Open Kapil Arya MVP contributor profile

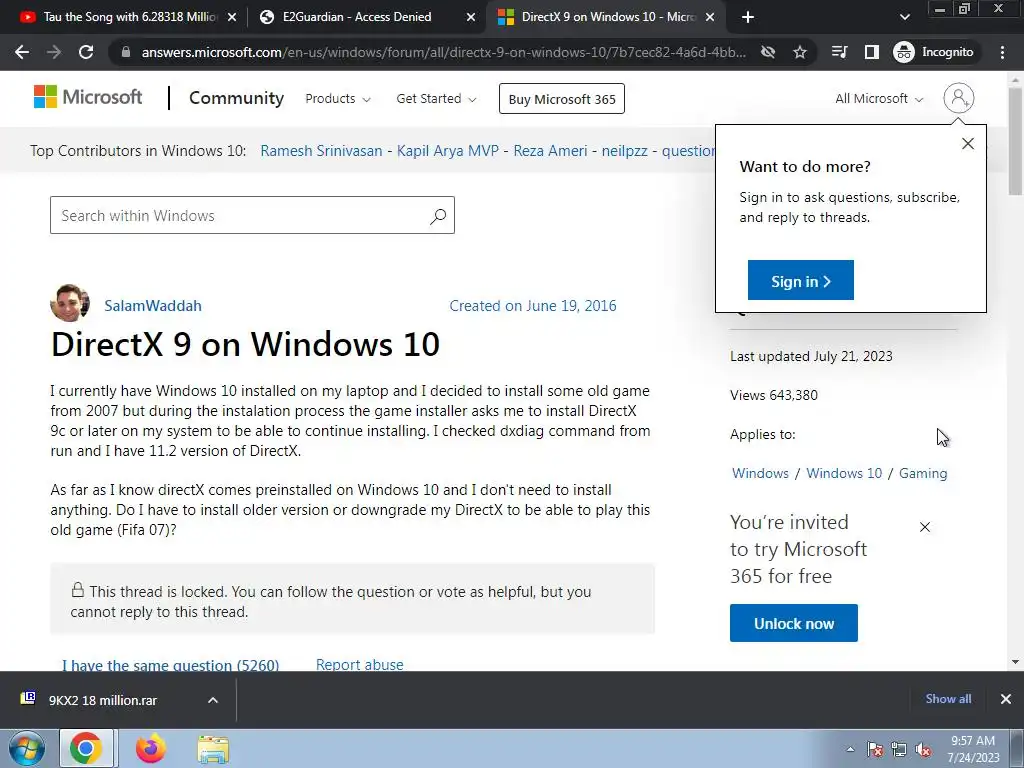point(448,151)
